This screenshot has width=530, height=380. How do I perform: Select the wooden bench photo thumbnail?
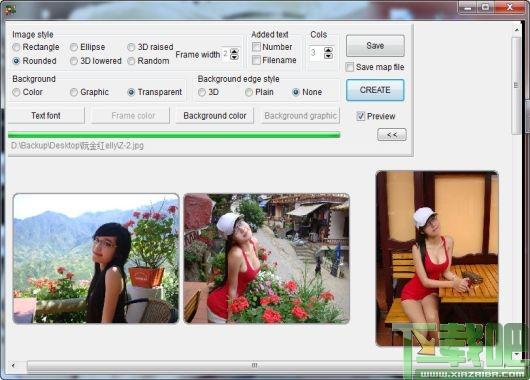[437, 259]
